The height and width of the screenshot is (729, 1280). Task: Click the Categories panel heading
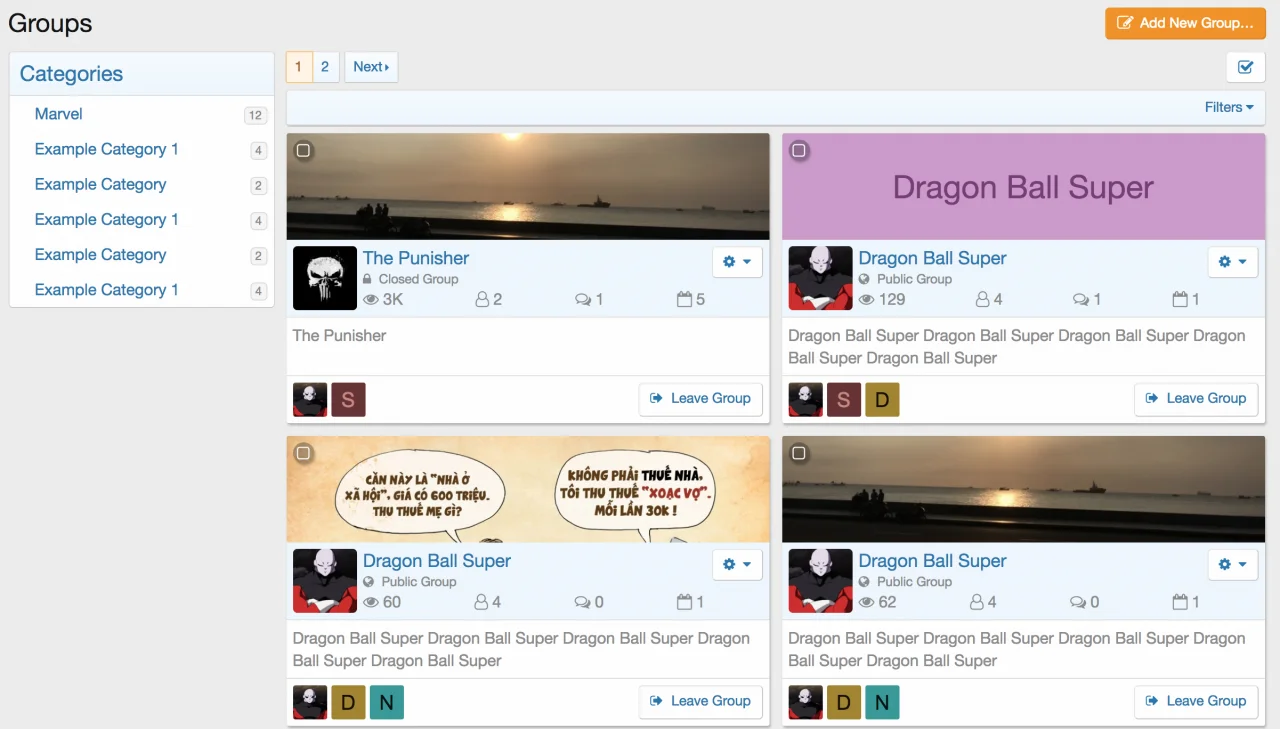click(x=71, y=74)
